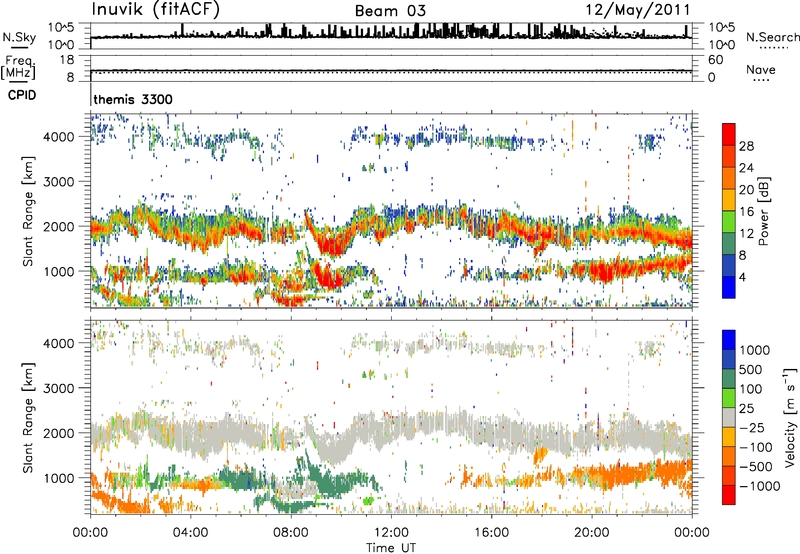Click the '04:00' time axis label
This screenshot has width=800, height=554.
(190, 533)
